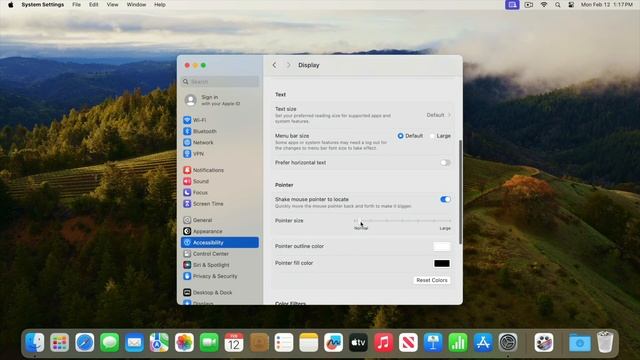Open News from the Dock
Screen dimensions: 640x360
tap(408, 342)
